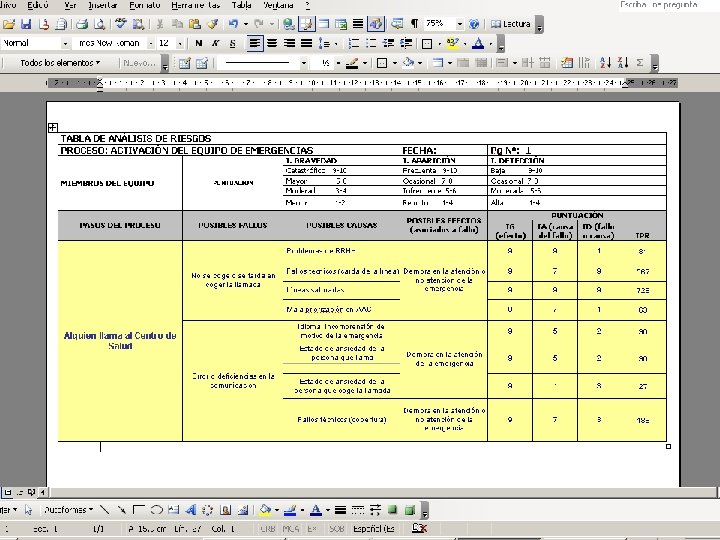Insert an Excel worksheet icon
Image resolution: width=720 pixels, height=540 pixels.
click(341, 24)
